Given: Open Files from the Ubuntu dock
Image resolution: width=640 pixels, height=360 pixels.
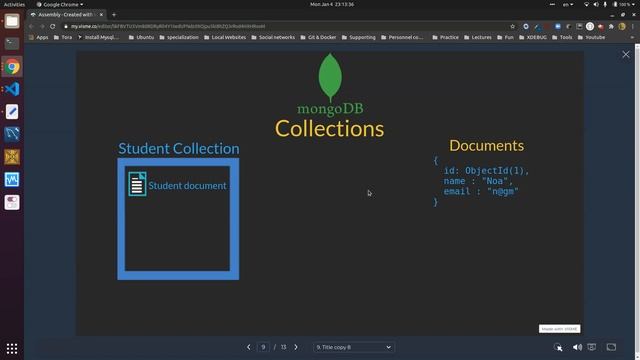Looking at the screenshot, I should tap(12, 21).
